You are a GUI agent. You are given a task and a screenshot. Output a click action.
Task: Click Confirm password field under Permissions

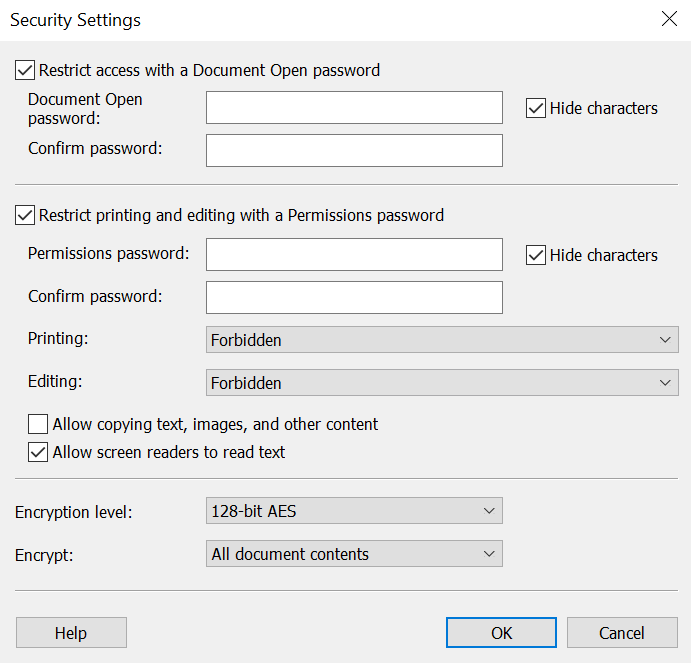pyautogui.click(x=354, y=298)
